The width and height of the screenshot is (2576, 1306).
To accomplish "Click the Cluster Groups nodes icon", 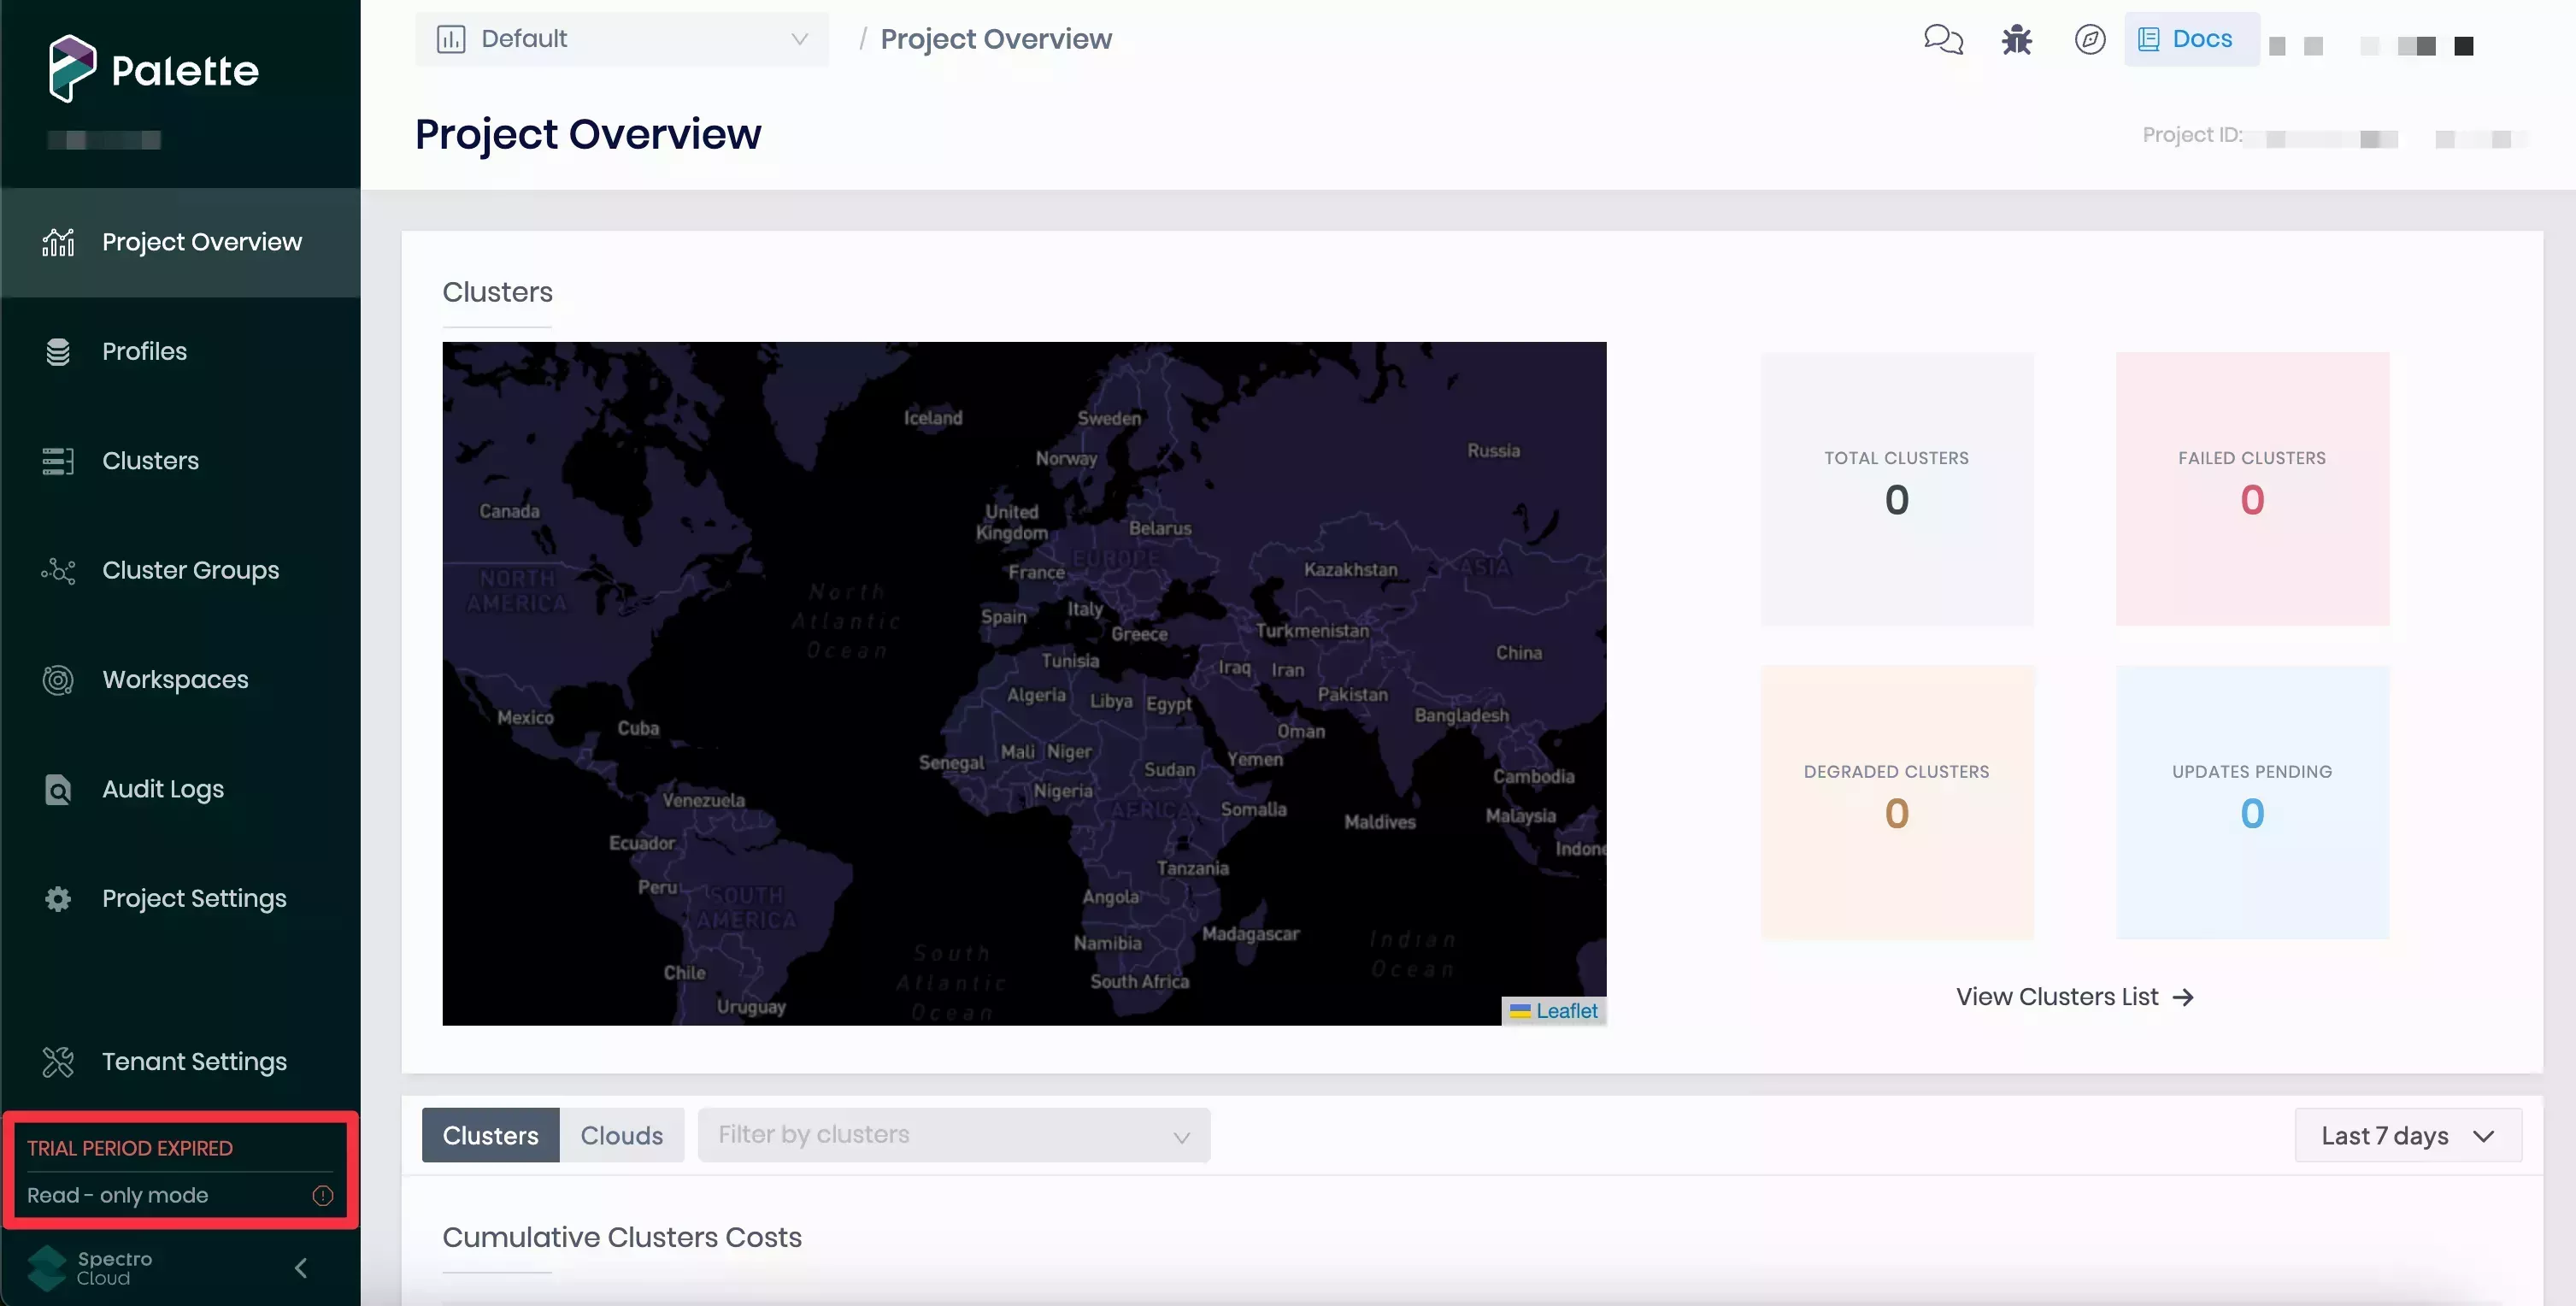I will click(58, 571).
